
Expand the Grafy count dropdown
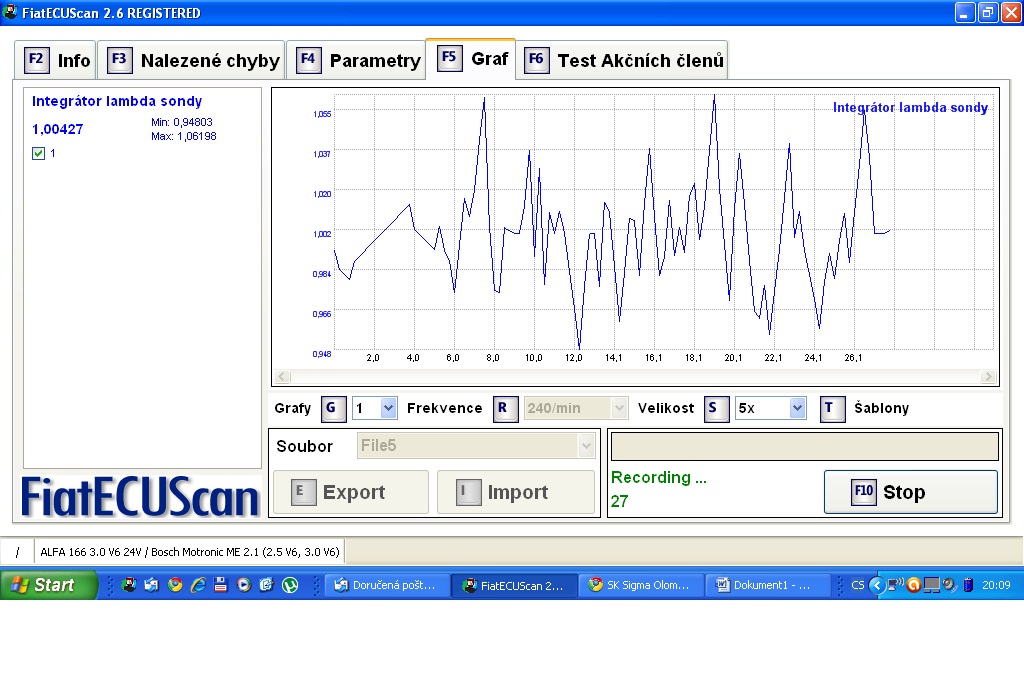388,408
